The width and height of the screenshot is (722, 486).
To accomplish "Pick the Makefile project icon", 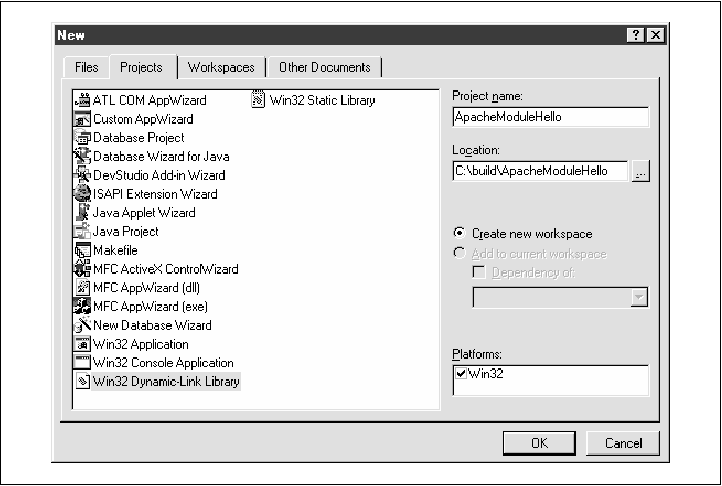I will click(83, 250).
